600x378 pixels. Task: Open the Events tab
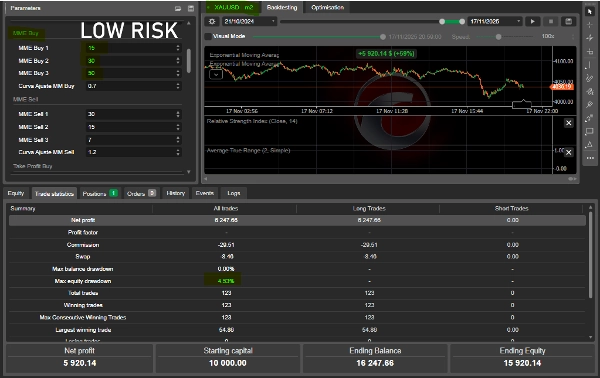205,193
